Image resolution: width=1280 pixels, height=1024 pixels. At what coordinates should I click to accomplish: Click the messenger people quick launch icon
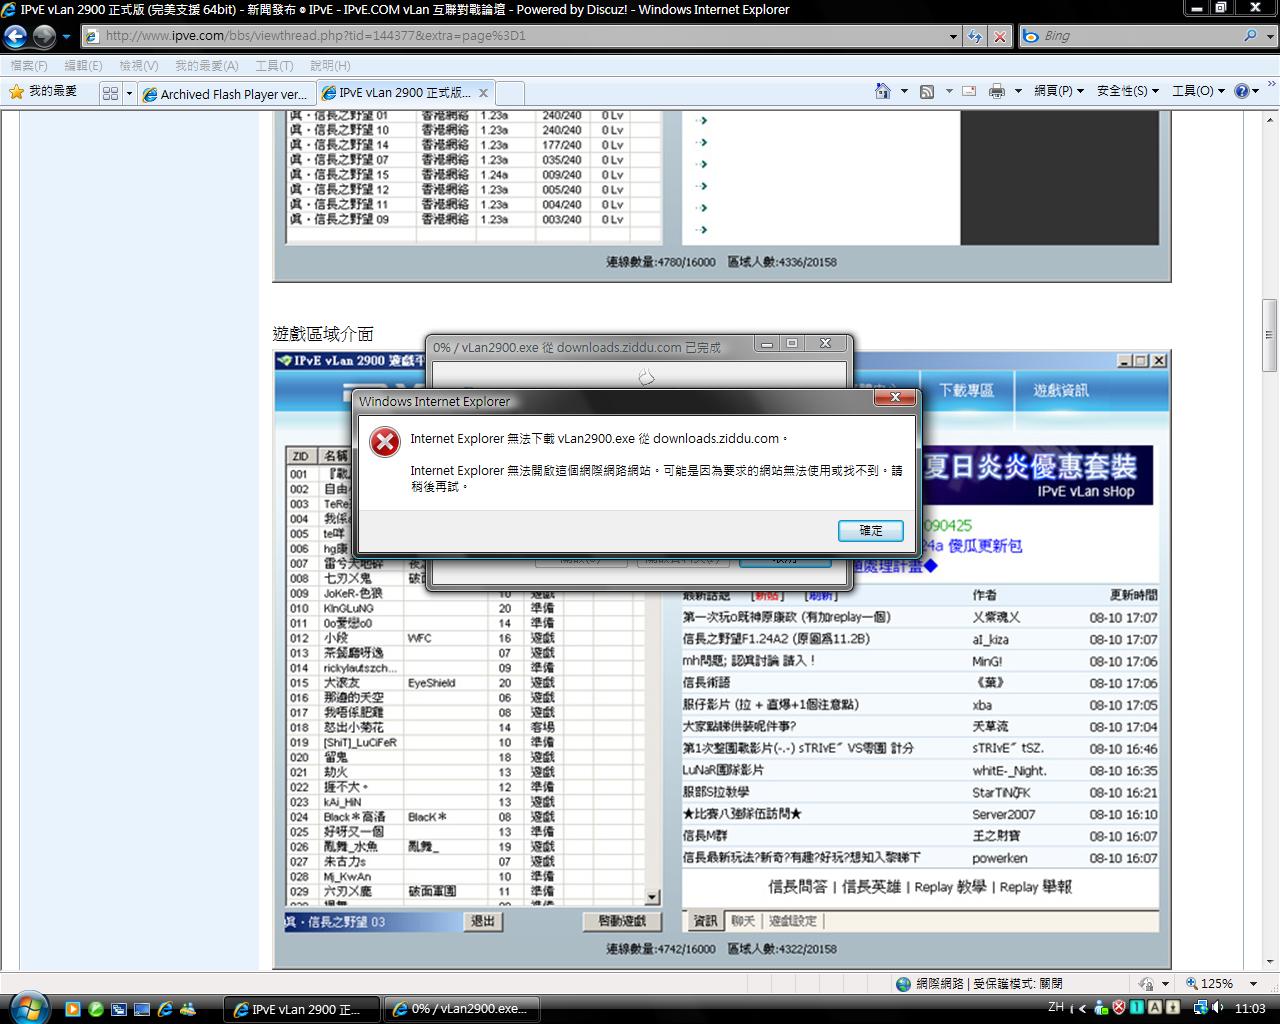click(187, 1009)
